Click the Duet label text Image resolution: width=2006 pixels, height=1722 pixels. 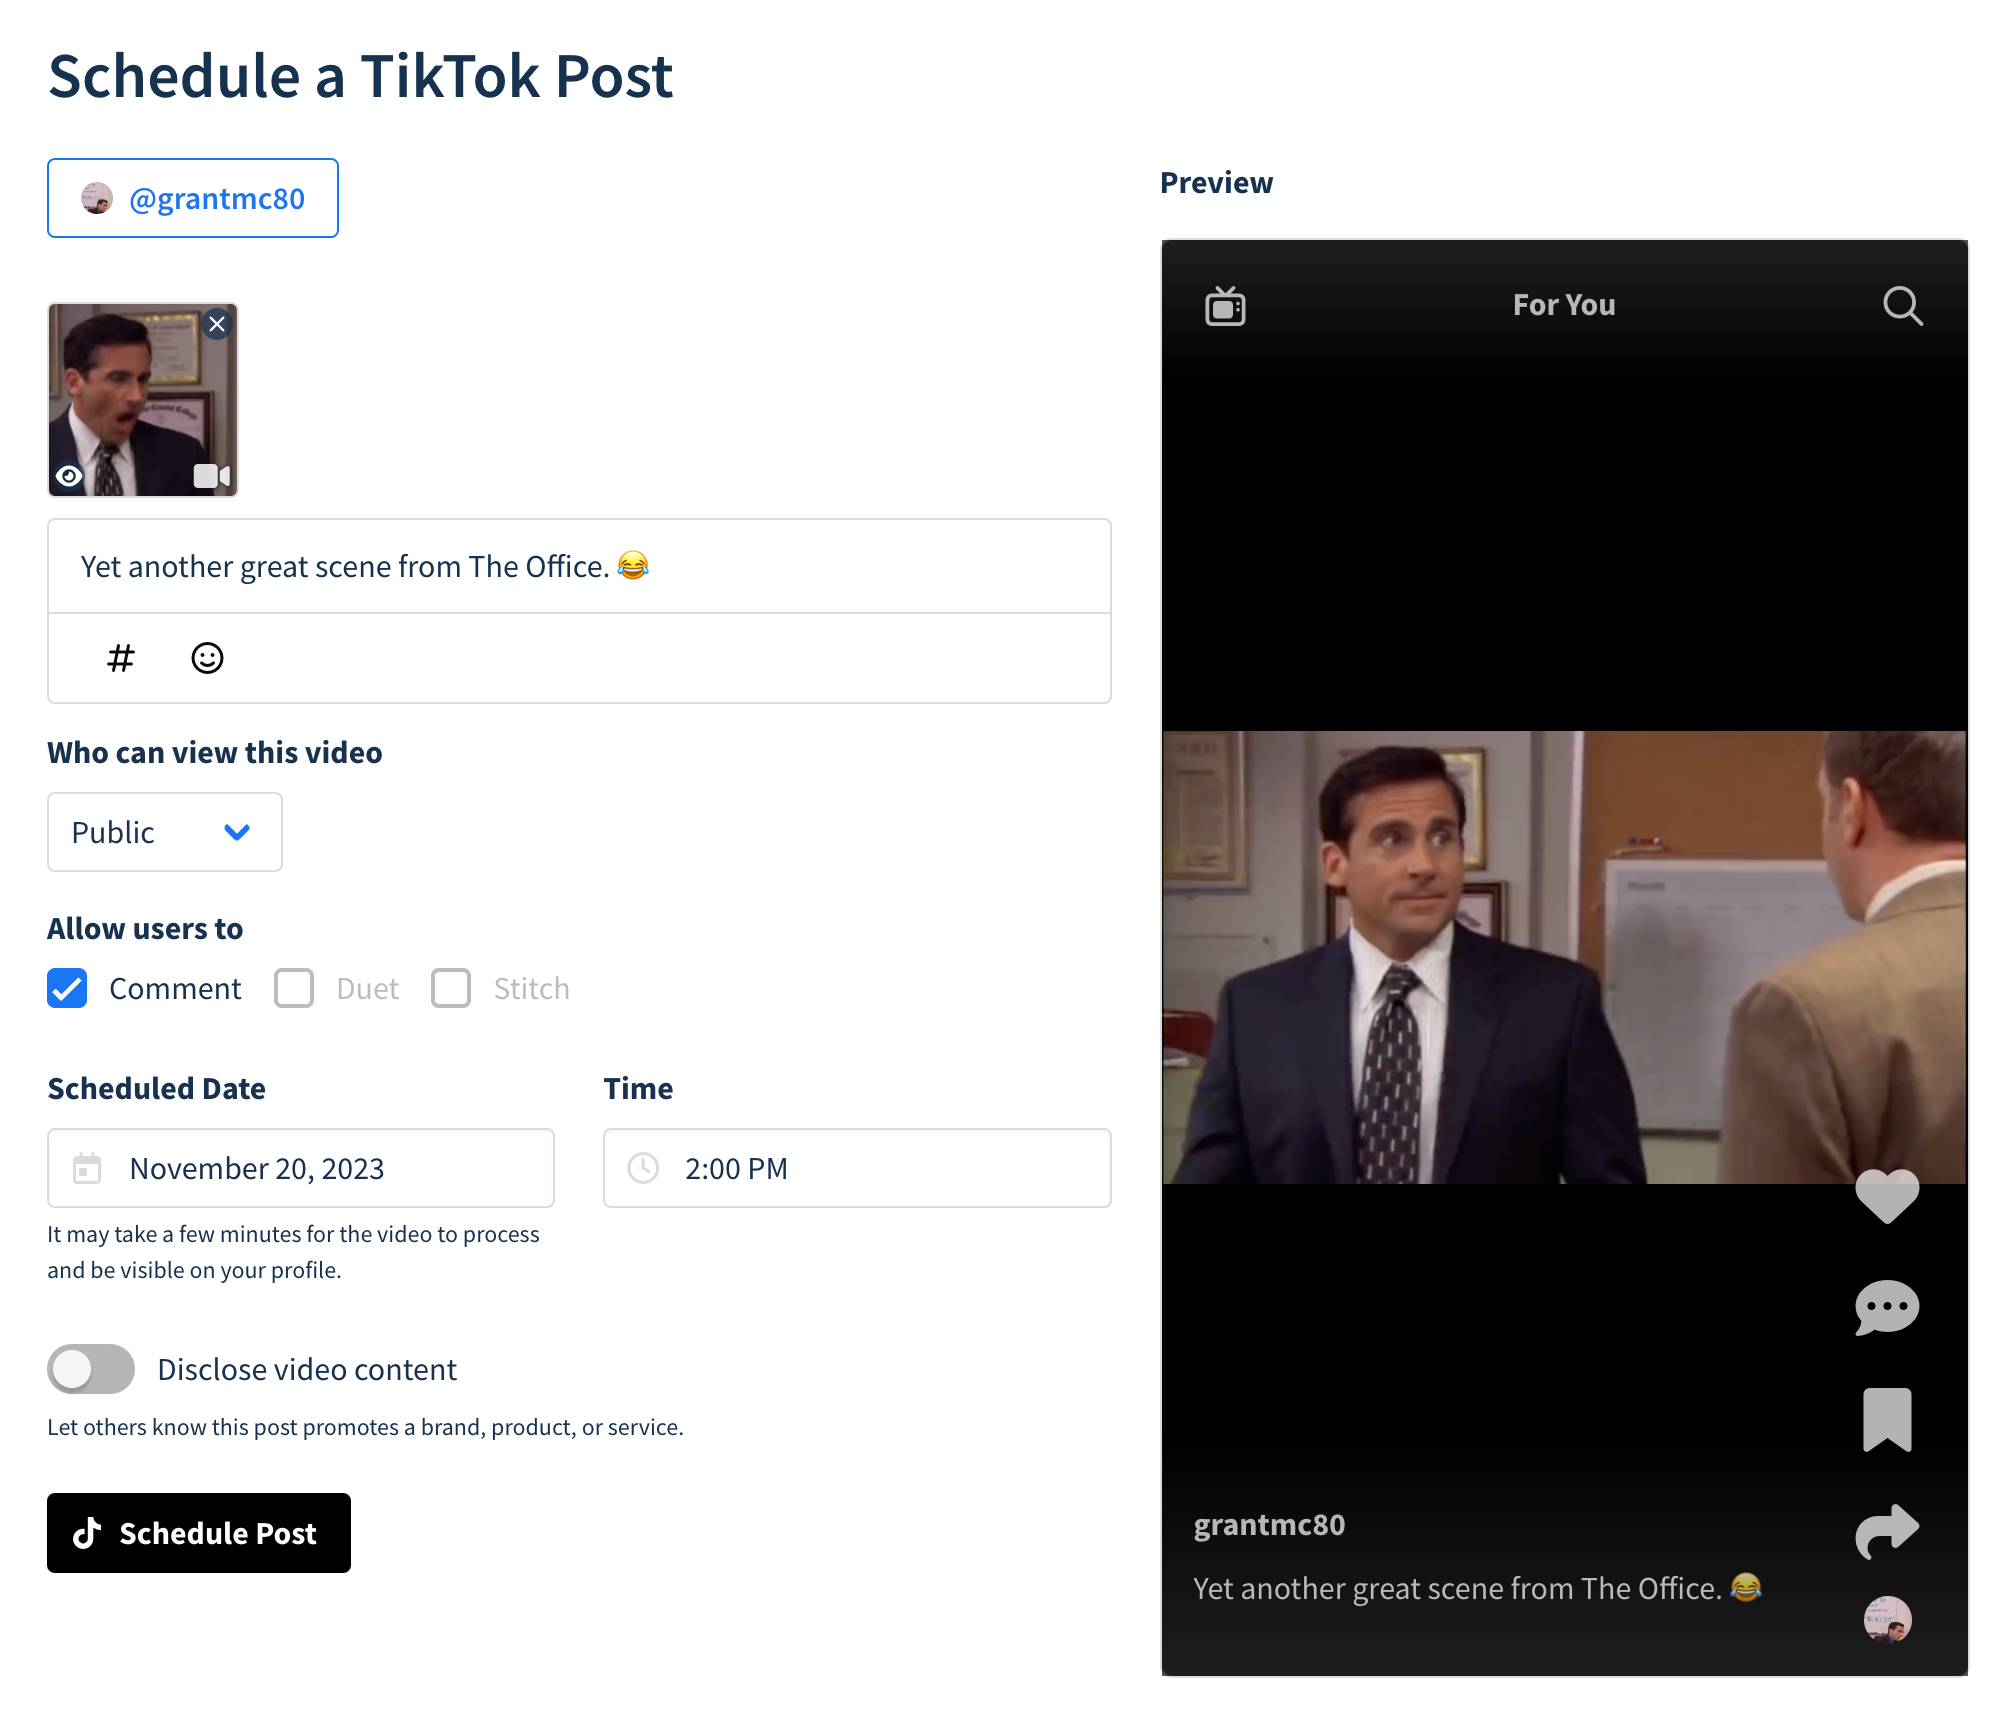coord(367,988)
